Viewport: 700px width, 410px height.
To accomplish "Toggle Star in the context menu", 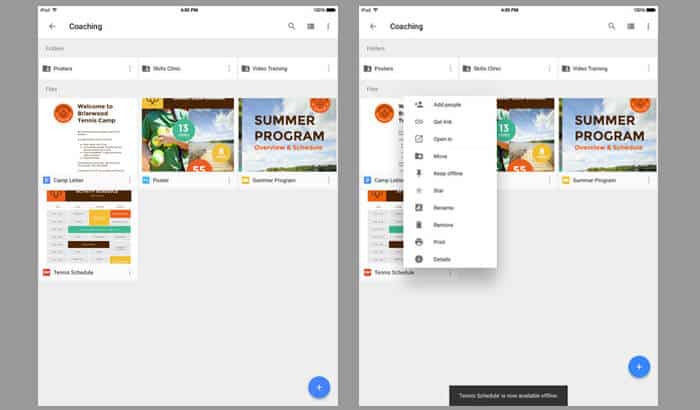I will tap(450, 191).
